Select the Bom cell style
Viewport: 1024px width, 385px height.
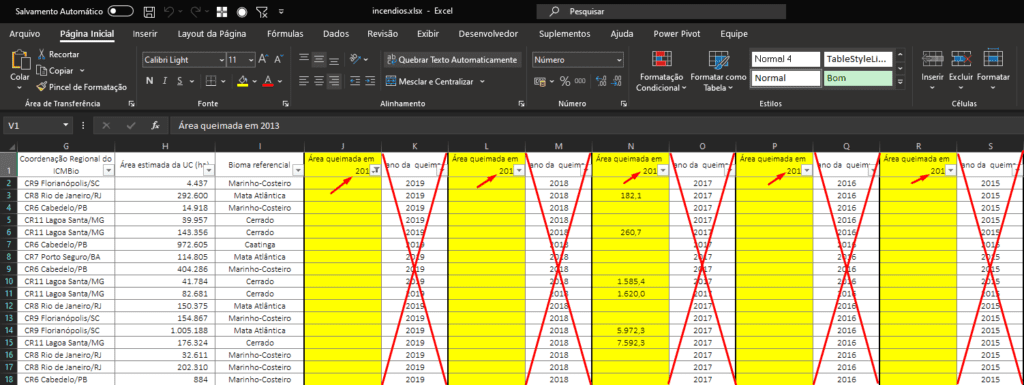[857, 78]
